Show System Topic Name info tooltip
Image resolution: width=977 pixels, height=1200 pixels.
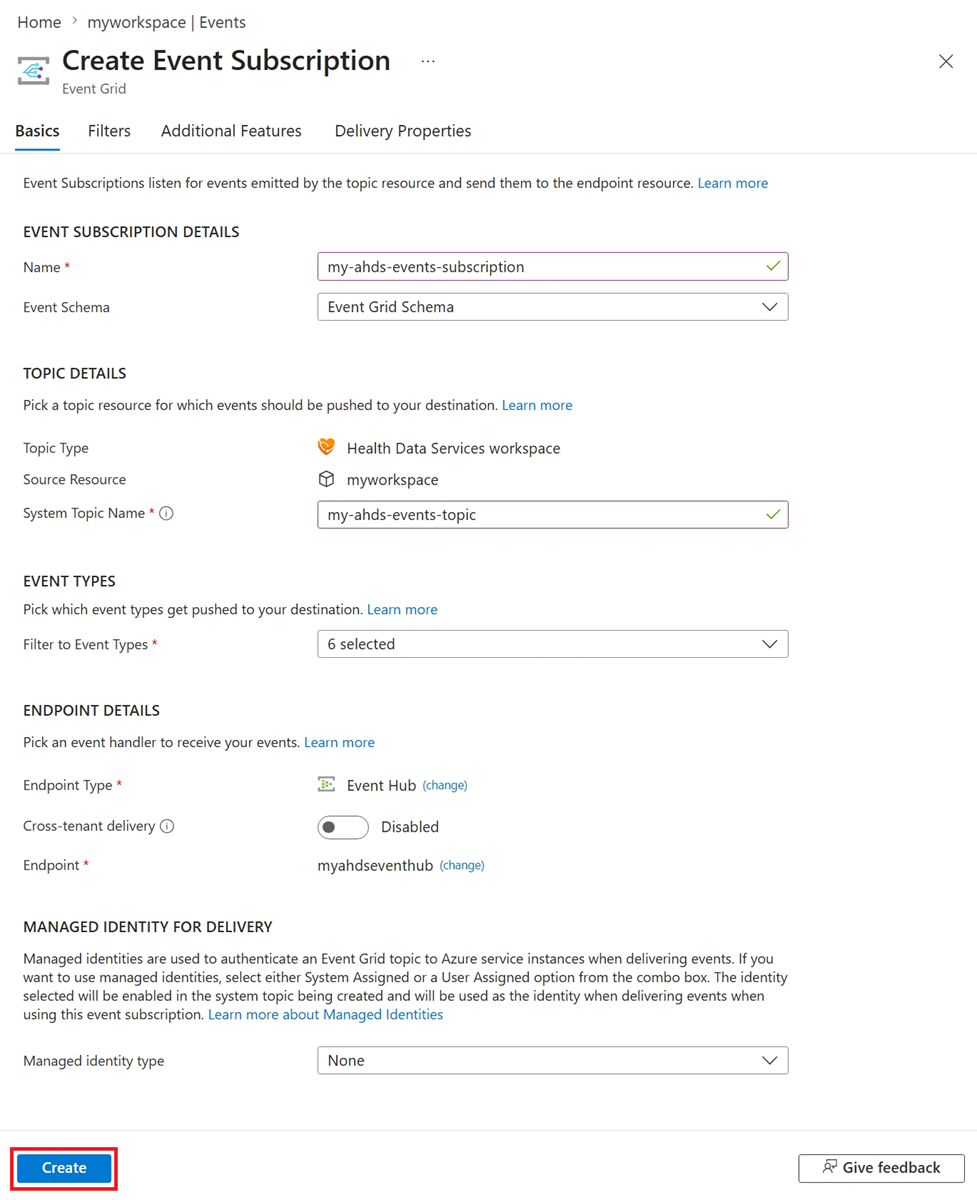point(167,513)
